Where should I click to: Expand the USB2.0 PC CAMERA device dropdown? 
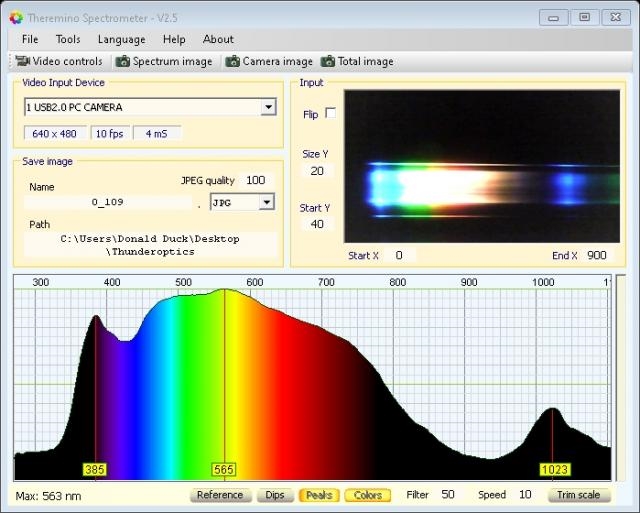click(268, 107)
